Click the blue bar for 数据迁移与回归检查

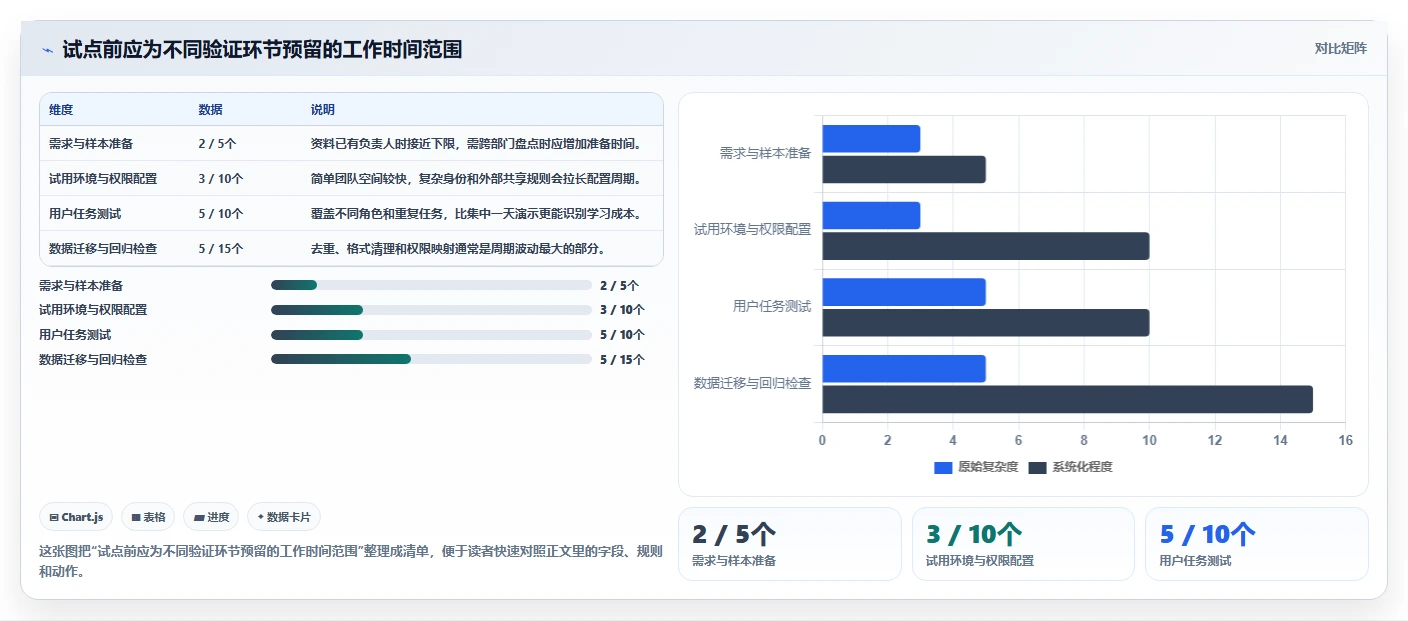[904, 369]
